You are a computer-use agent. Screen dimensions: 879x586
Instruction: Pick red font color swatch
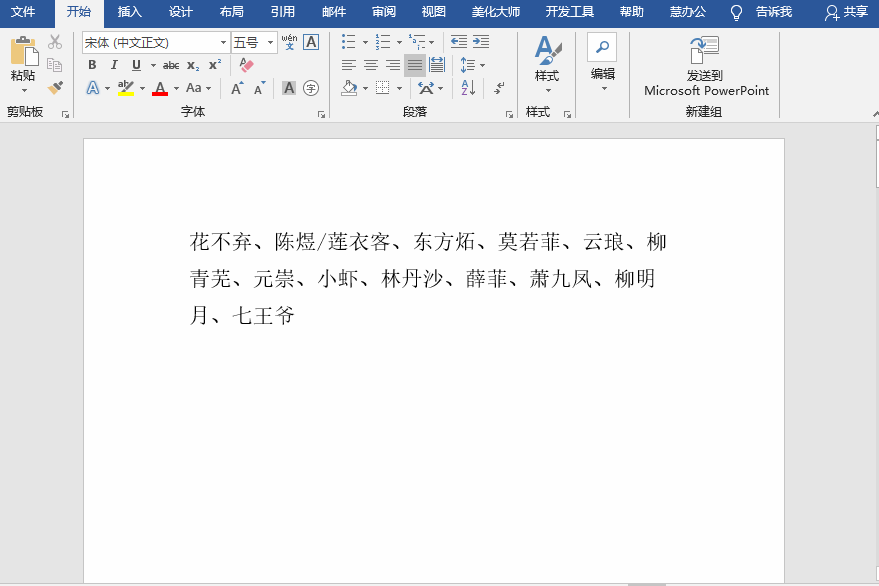point(161,88)
